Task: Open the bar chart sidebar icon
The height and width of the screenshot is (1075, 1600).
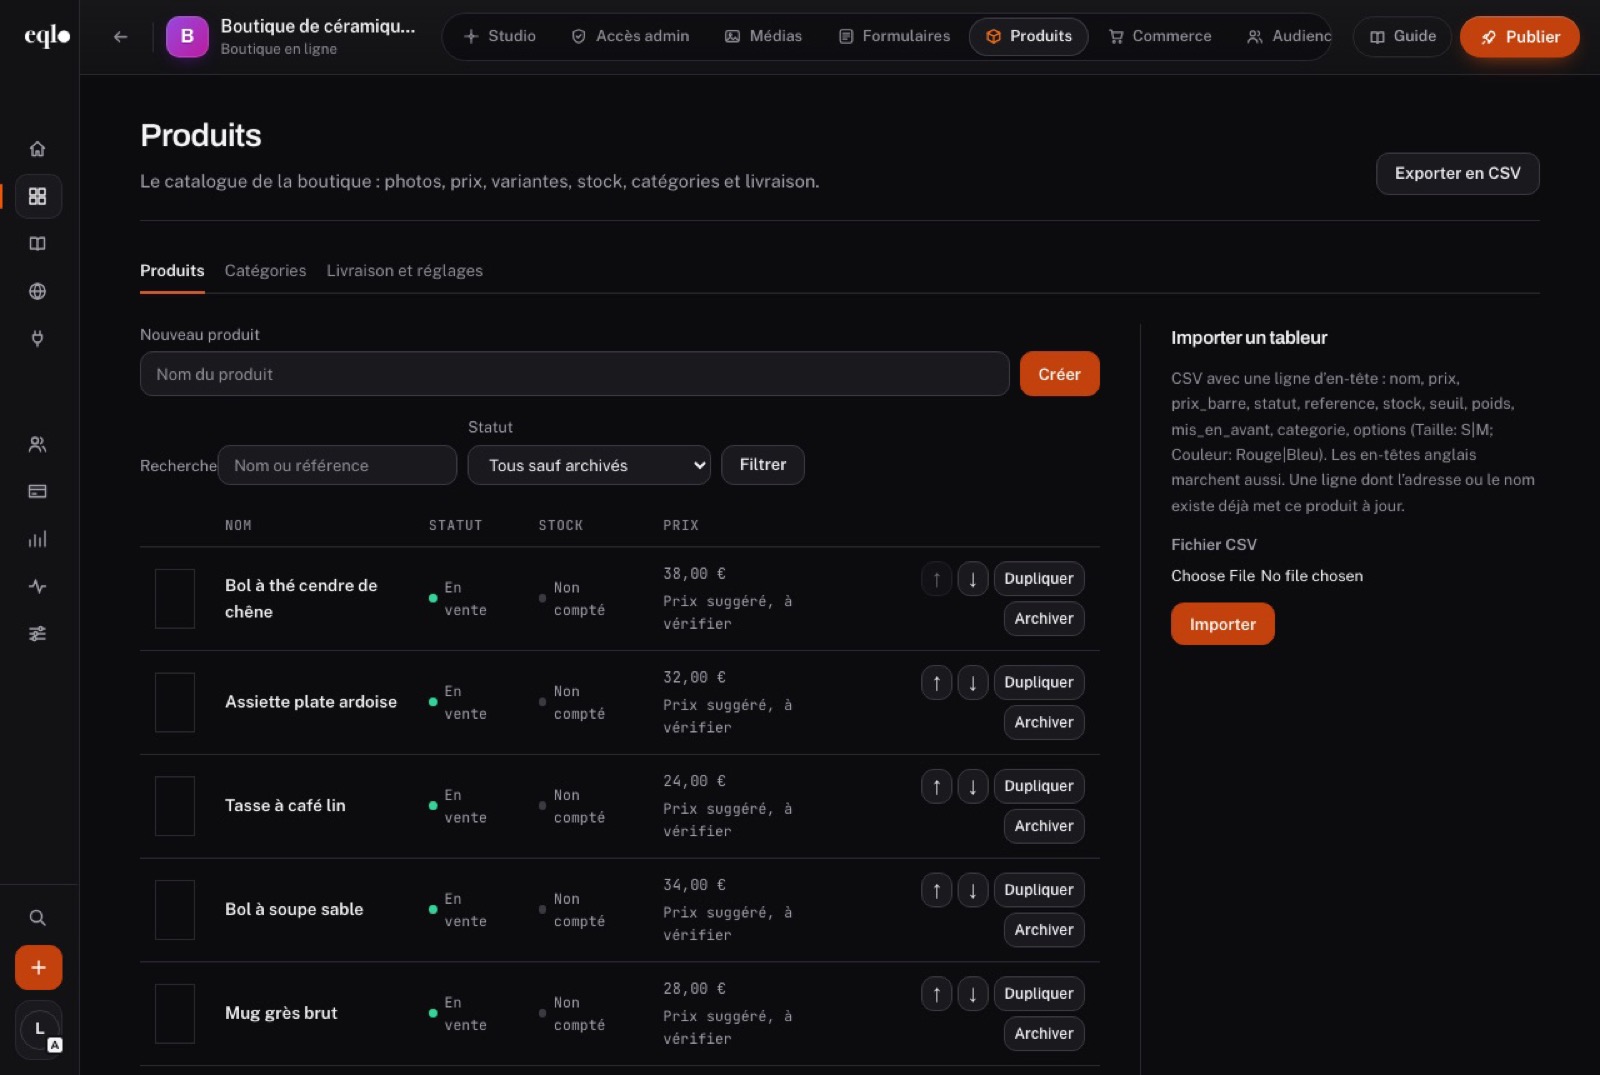Action: (37, 540)
